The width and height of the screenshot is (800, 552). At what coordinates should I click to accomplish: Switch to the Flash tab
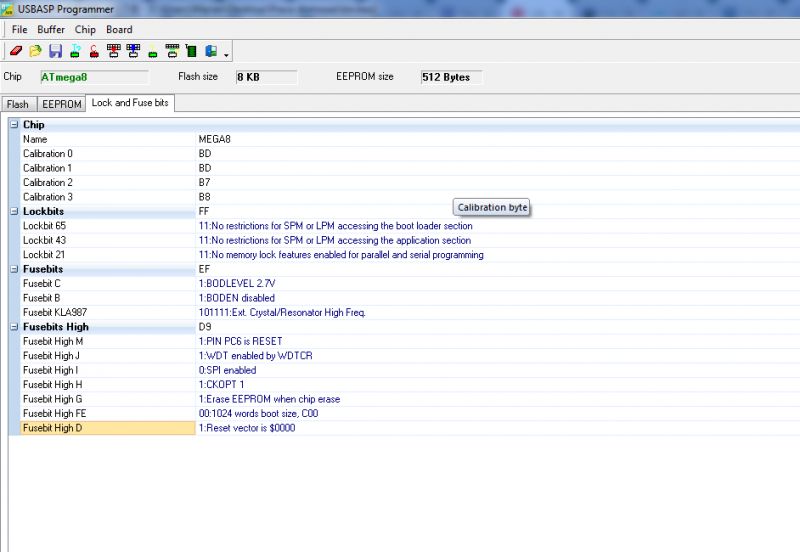point(18,104)
